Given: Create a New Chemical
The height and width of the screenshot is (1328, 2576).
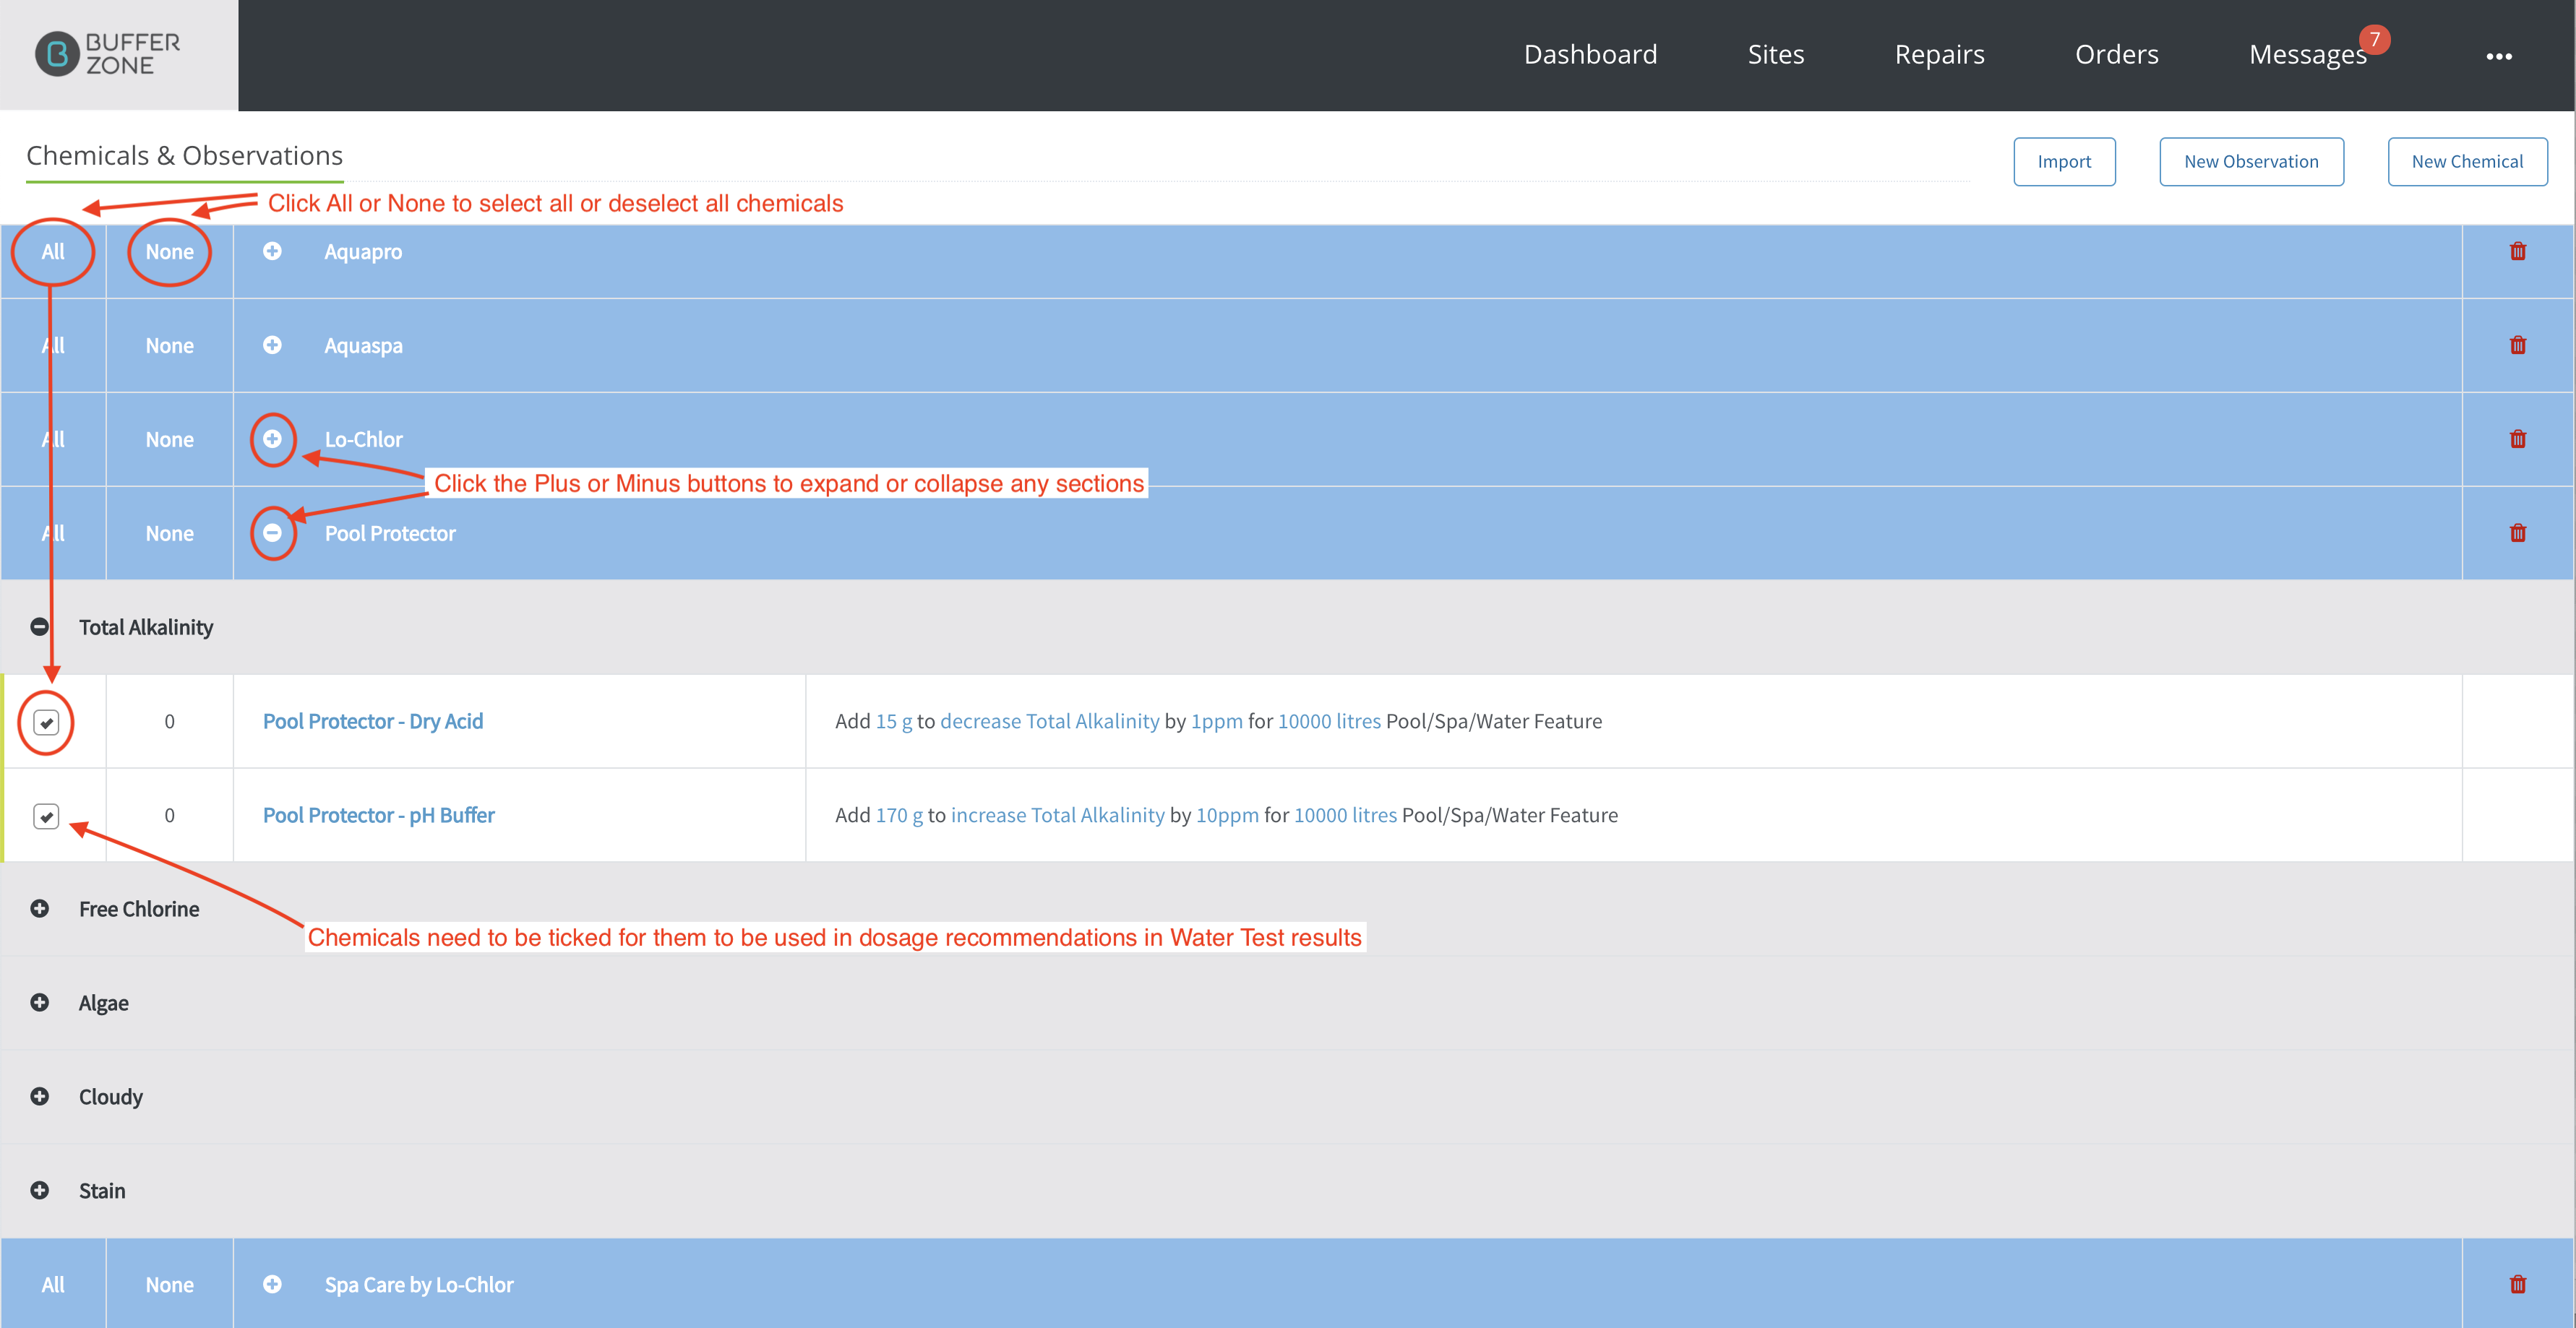Looking at the screenshot, I should [x=2467, y=162].
